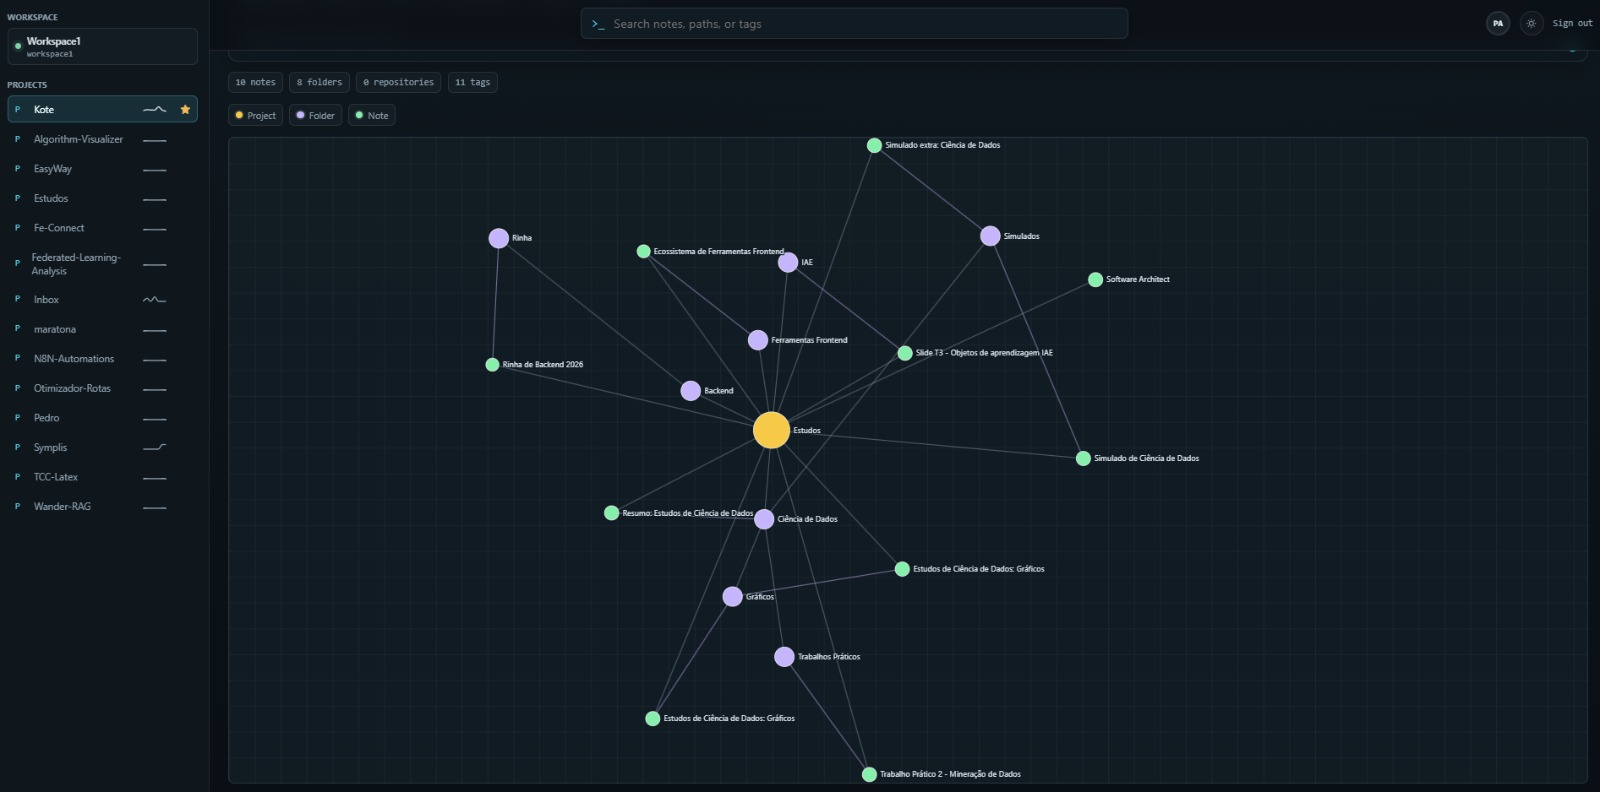
Task: Toggle the Note legend filter
Action: [x=372, y=115]
